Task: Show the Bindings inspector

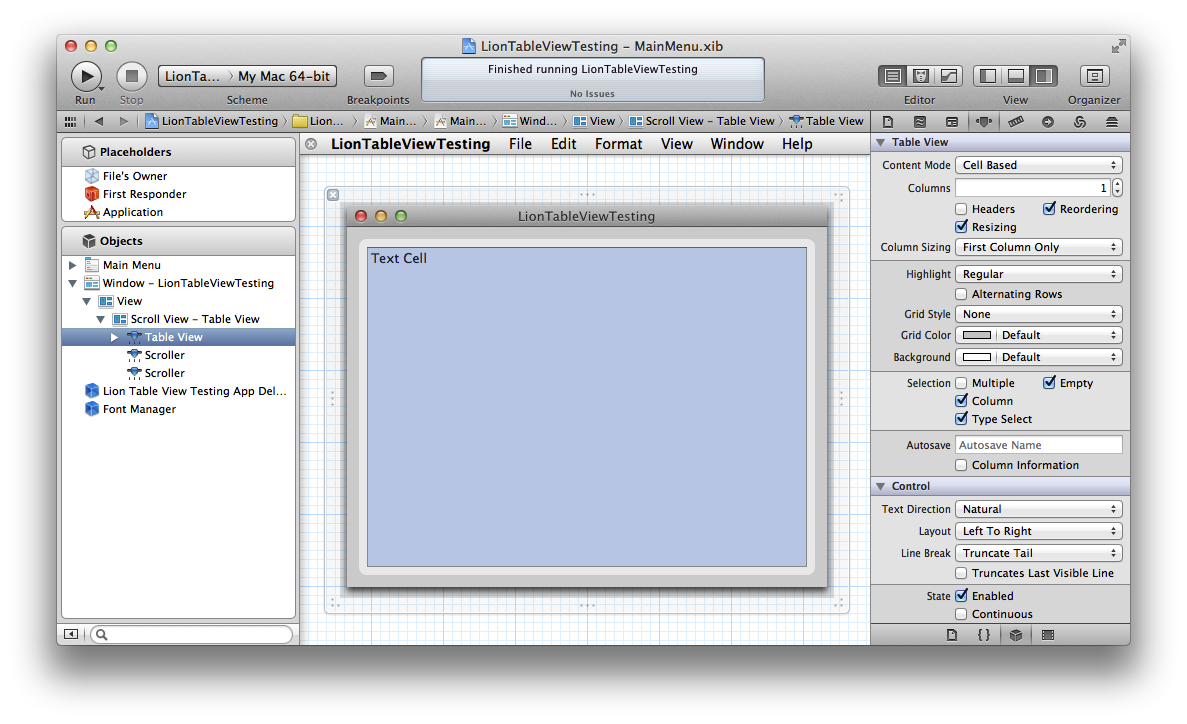Action: (1080, 122)
